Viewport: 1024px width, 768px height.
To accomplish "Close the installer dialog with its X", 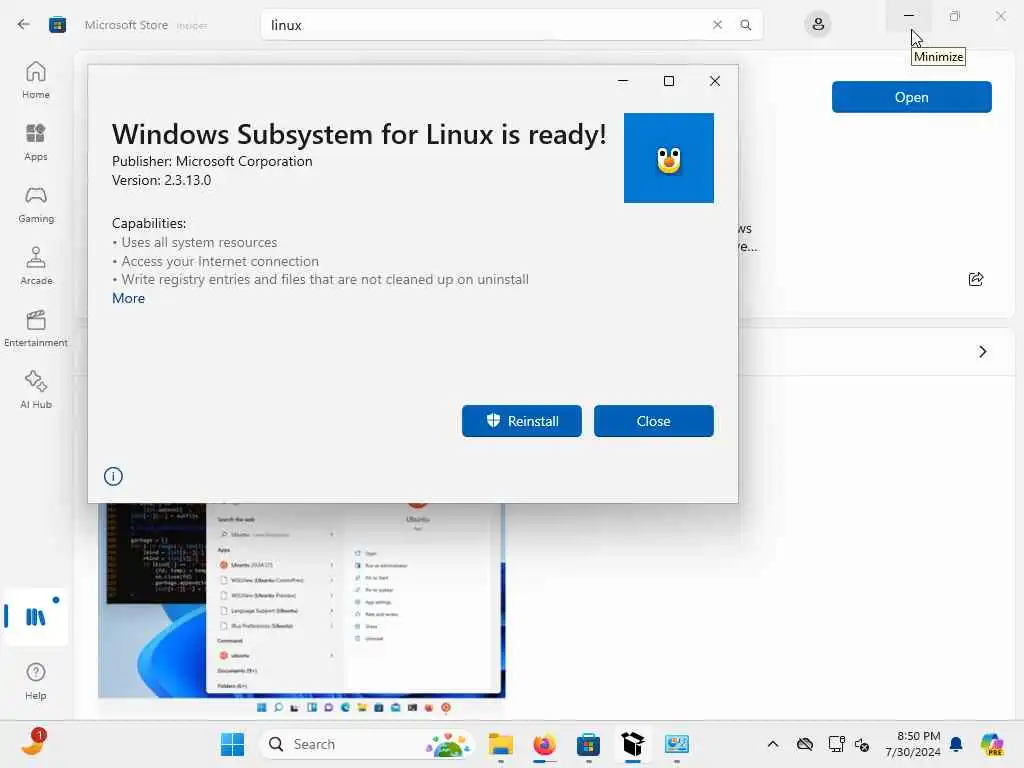I will pyautogui.click(x=715, y=81).
